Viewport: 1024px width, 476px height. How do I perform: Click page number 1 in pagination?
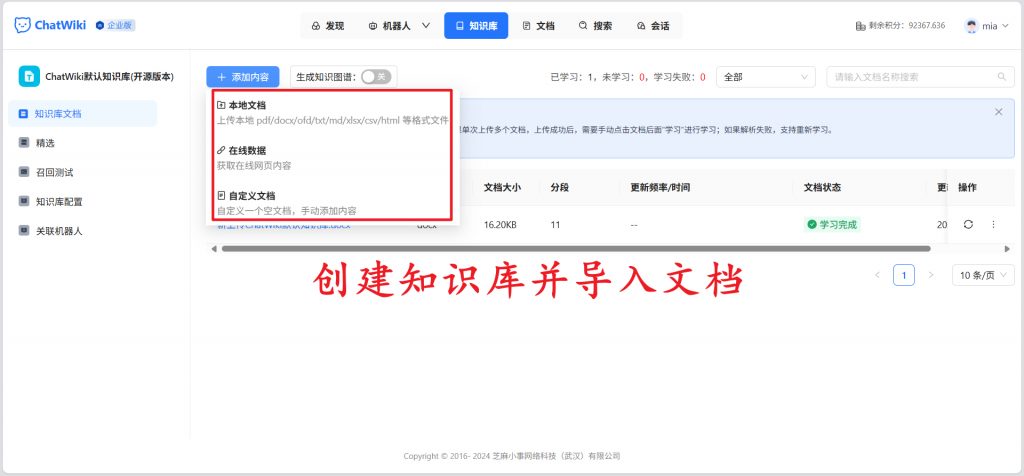click(904, 275)
